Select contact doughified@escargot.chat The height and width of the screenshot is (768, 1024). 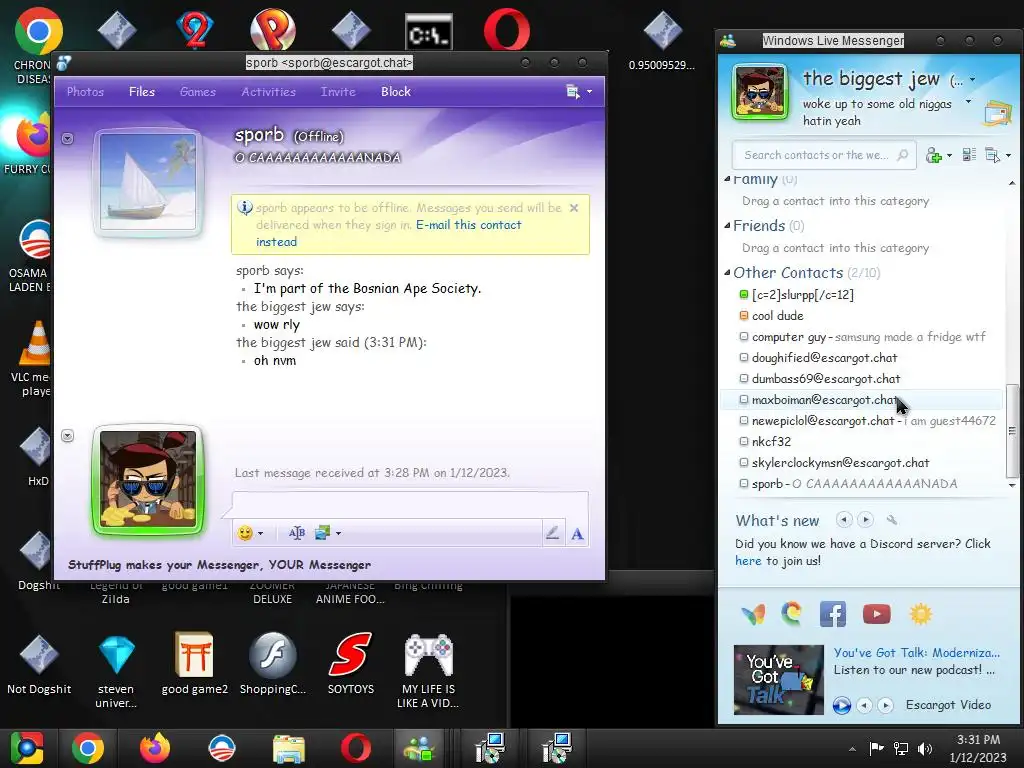pos(862,358)
